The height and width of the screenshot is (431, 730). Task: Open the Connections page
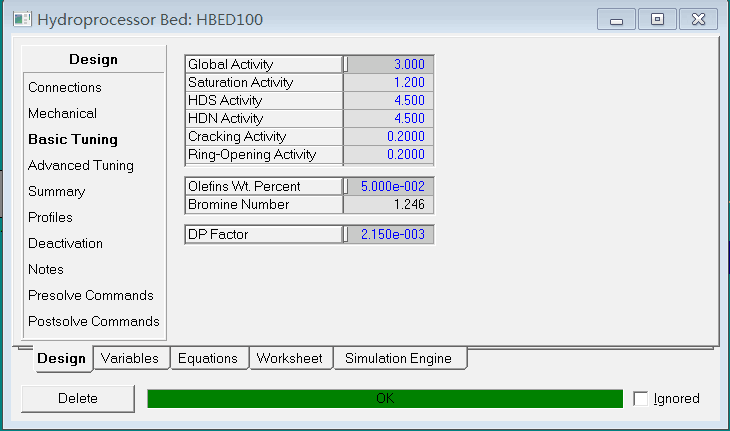[65, 88]
